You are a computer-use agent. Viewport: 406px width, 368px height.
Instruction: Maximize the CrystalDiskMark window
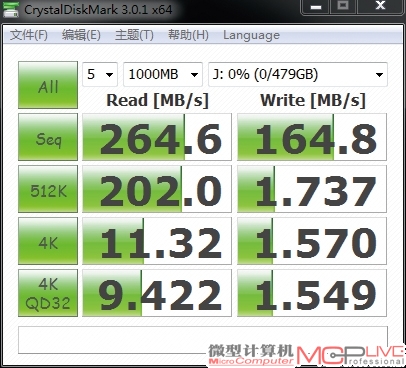(x=344, y=7)
